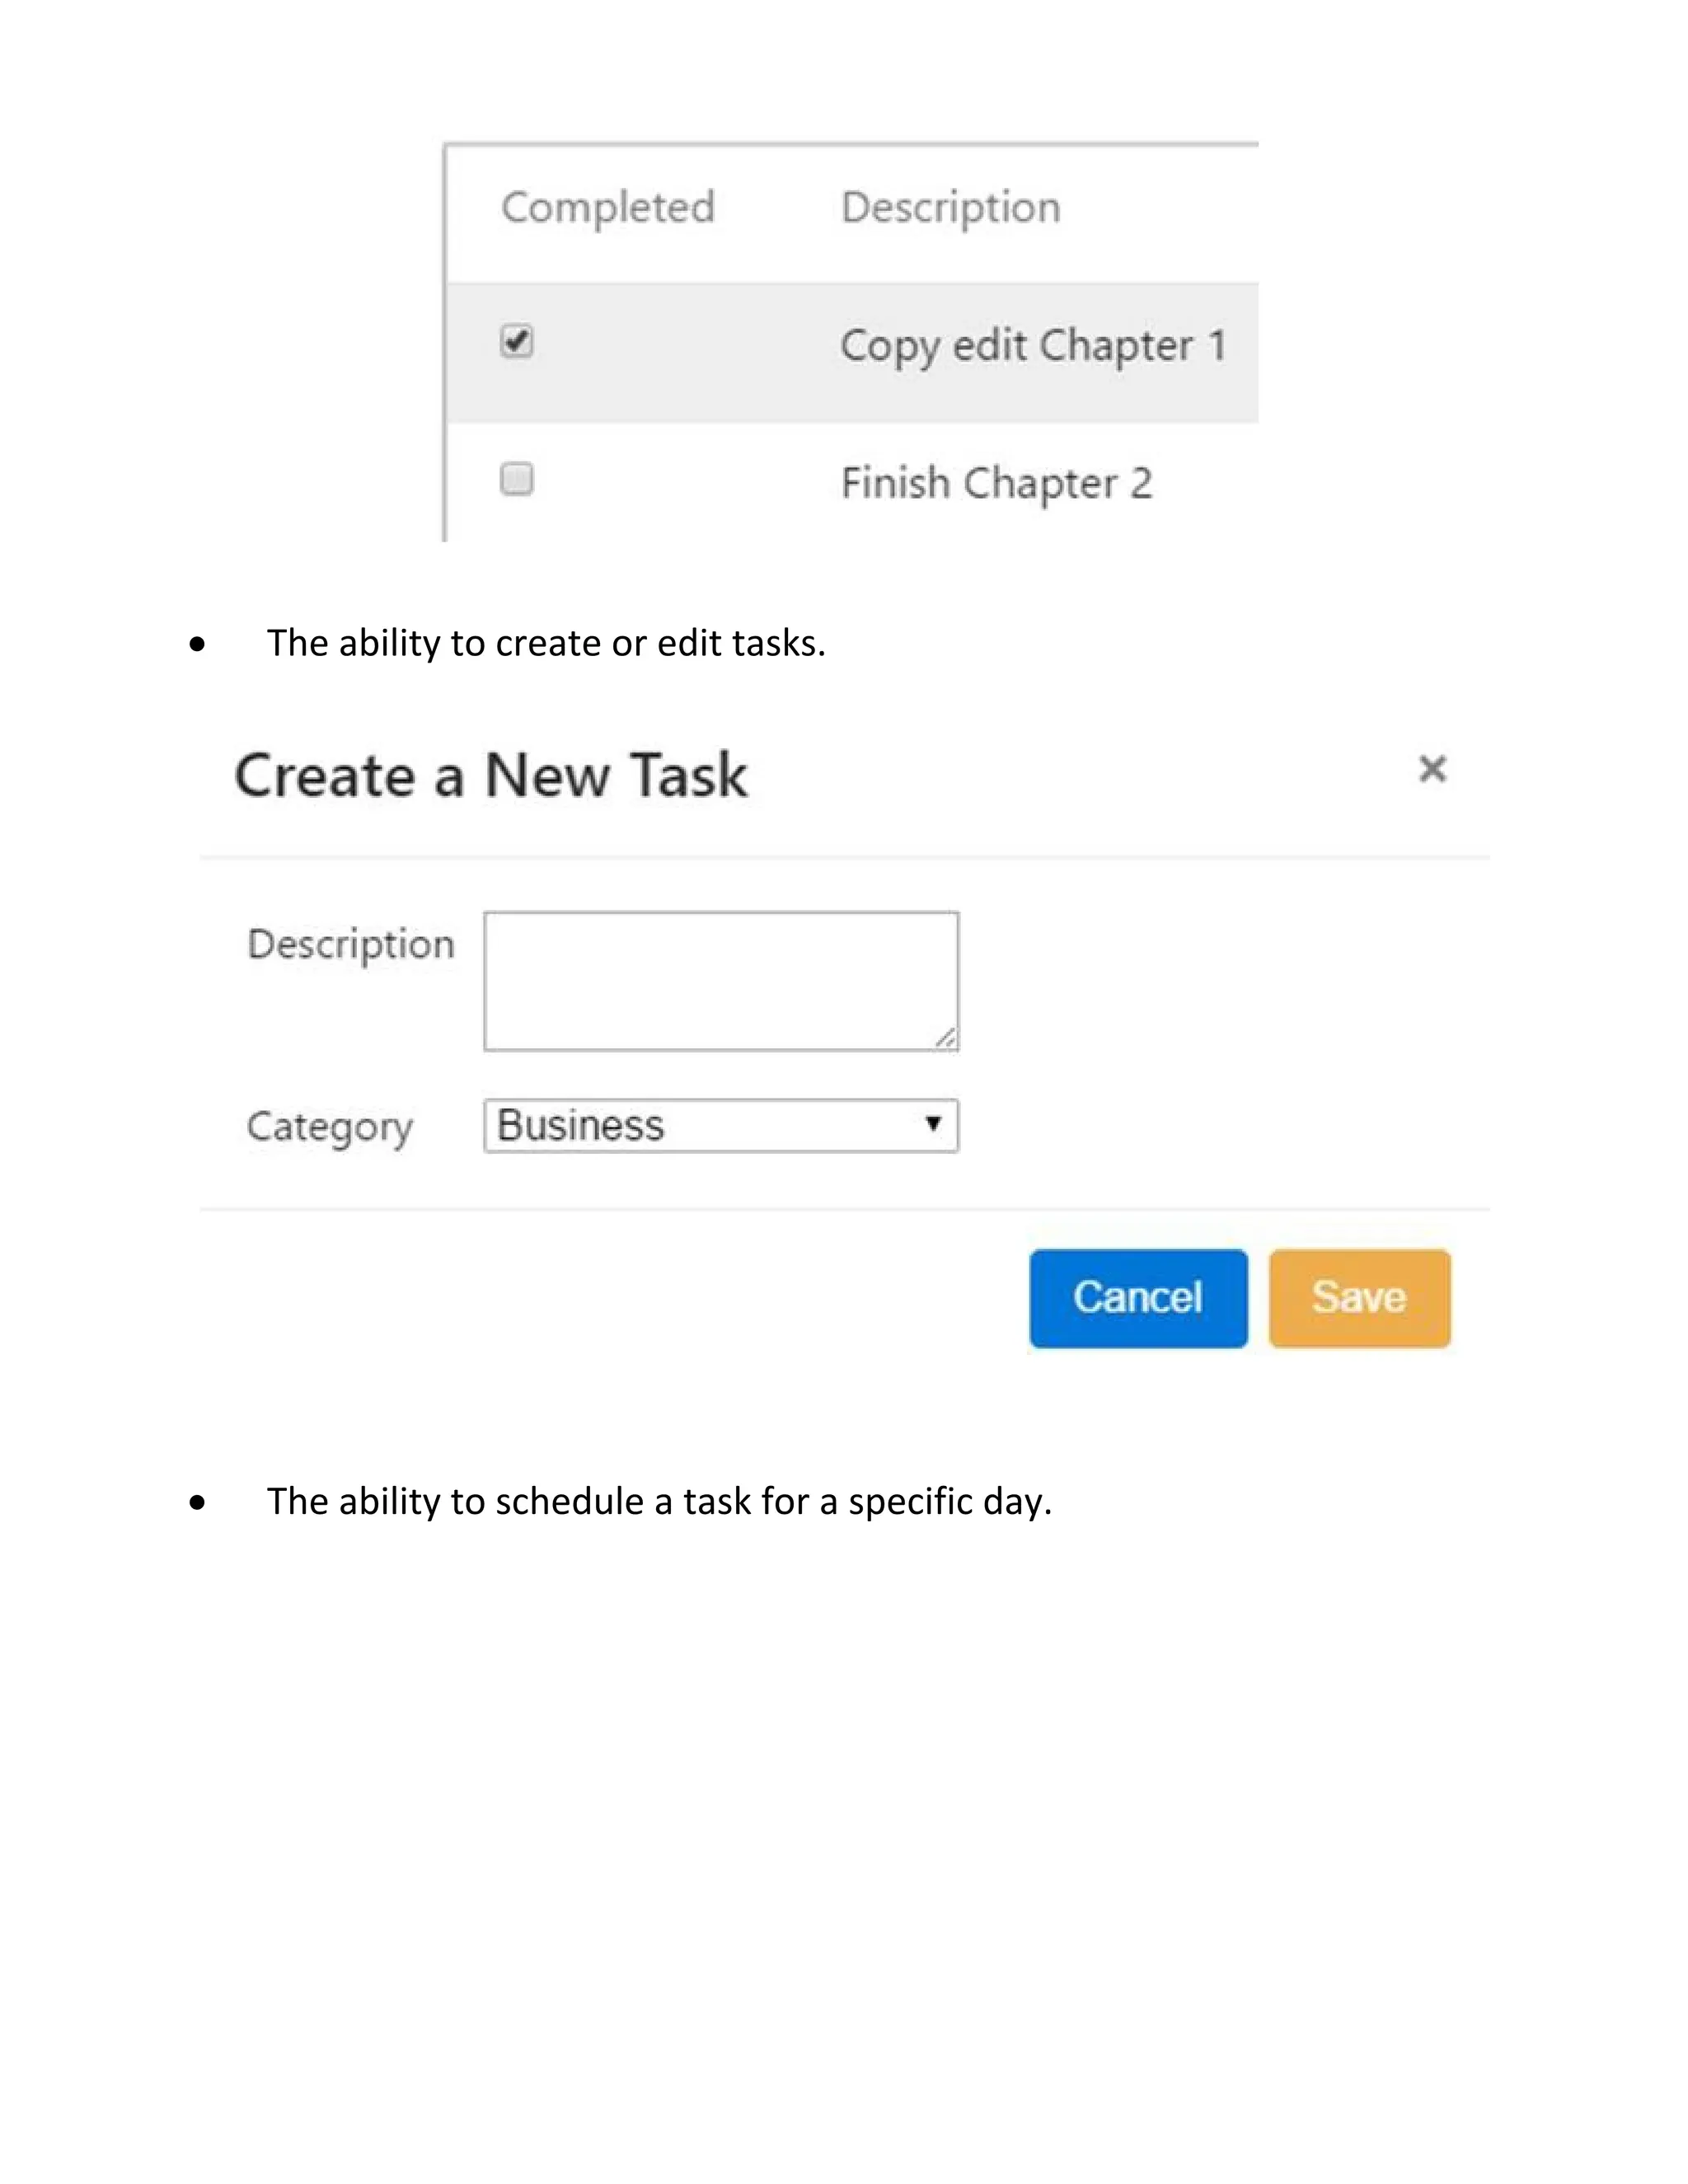Select the Copy edit Chapter 1 row text
Image resolution: width=1688 pixels, height=2184 pixels.
pyautogui.click(x=1032, y=346)
